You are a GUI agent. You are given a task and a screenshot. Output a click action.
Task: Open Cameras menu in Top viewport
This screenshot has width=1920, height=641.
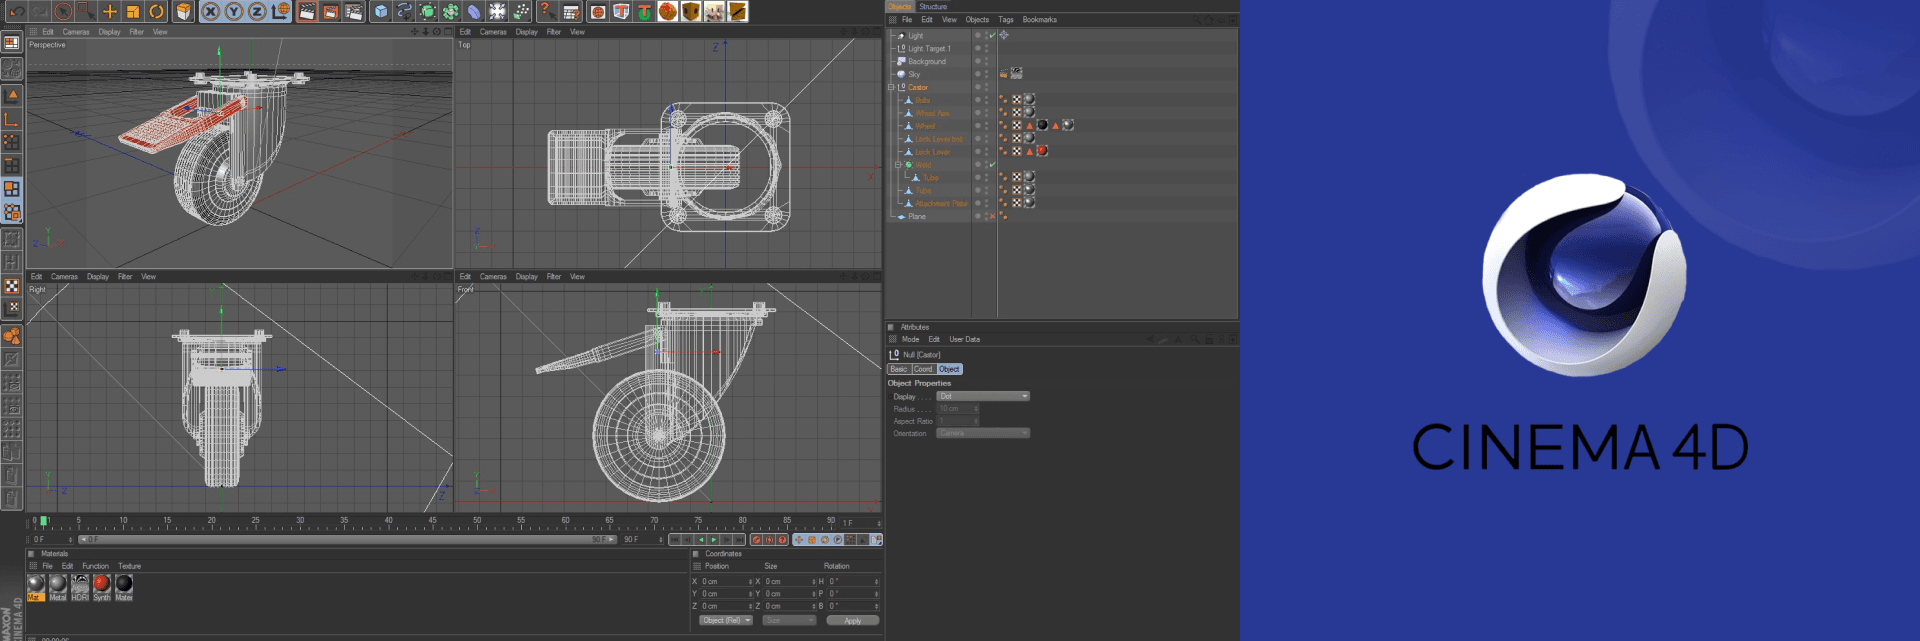click(493, 32)
